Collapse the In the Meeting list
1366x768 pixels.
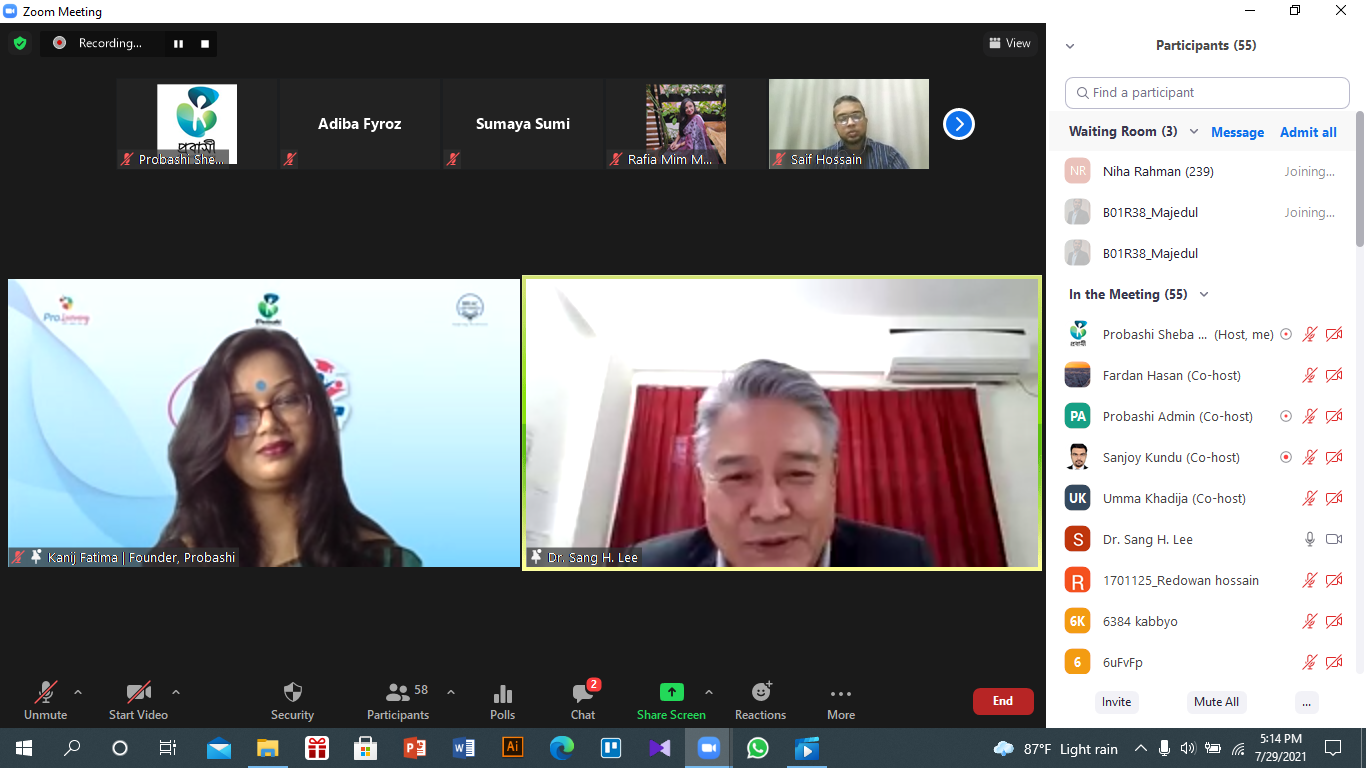[1204, 294]
